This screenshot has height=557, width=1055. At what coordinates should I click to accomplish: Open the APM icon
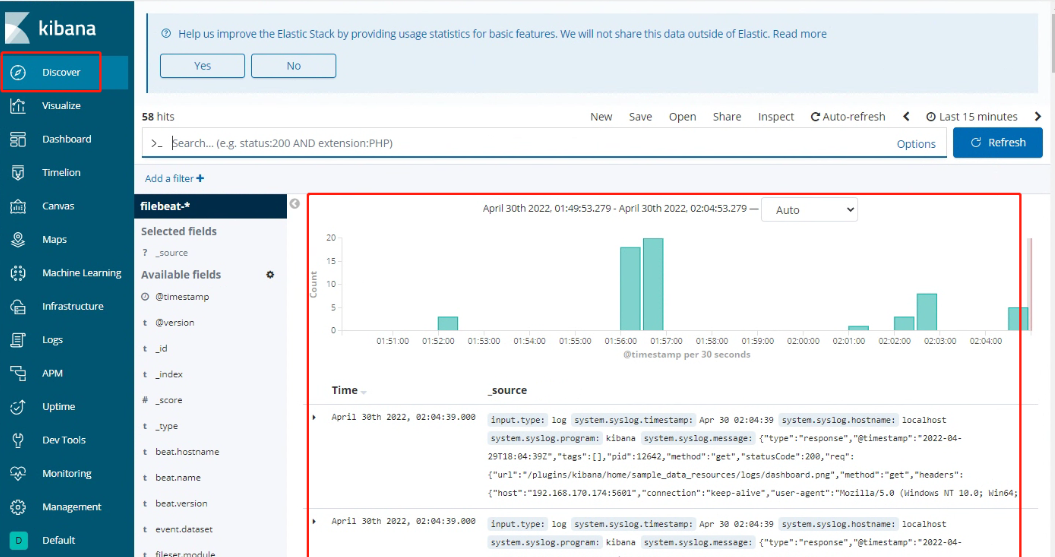tap(18, 373)
